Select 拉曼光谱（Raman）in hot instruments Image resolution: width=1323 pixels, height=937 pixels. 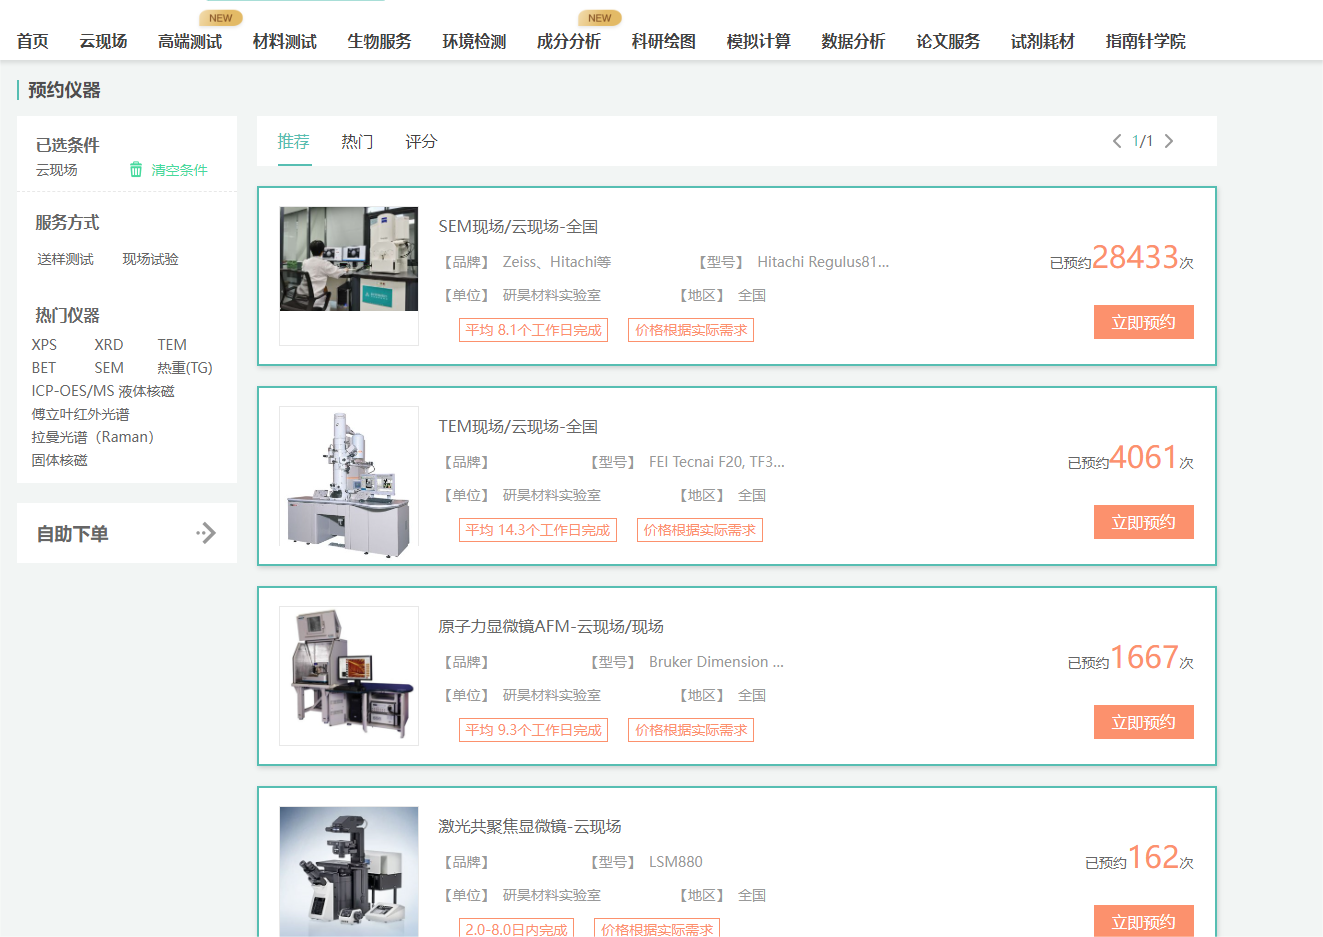pyautogui.click(x=90, y=436)
